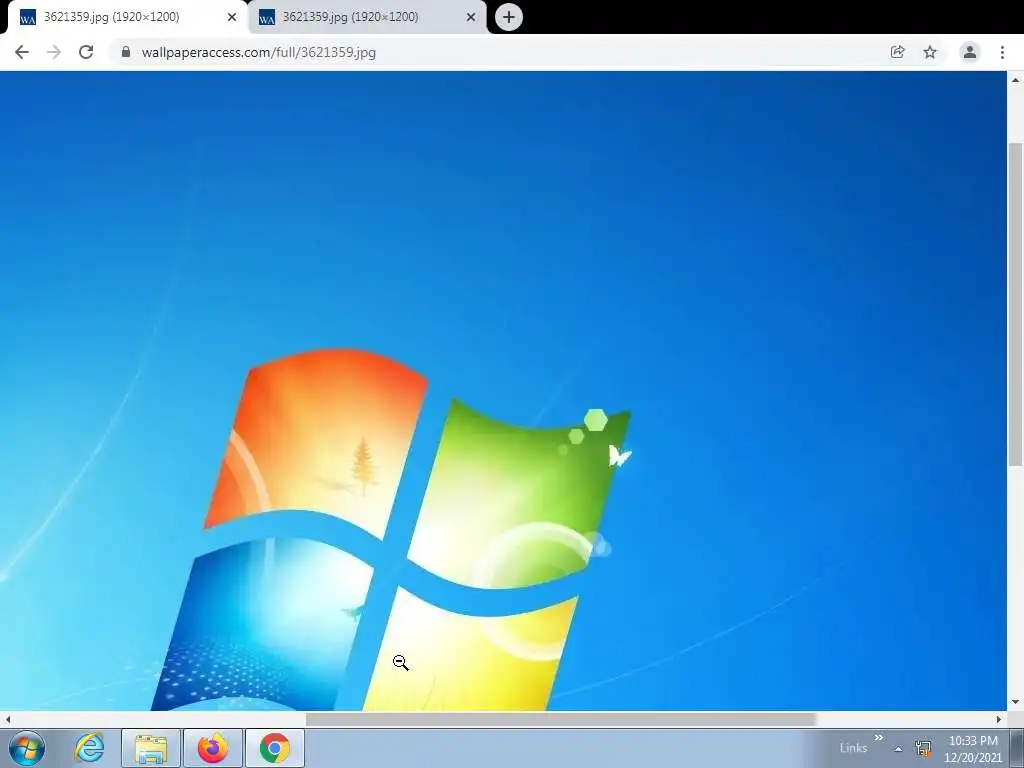Open Chrome's three-dot menu

pyautogui.click(x=1002, y=52)
